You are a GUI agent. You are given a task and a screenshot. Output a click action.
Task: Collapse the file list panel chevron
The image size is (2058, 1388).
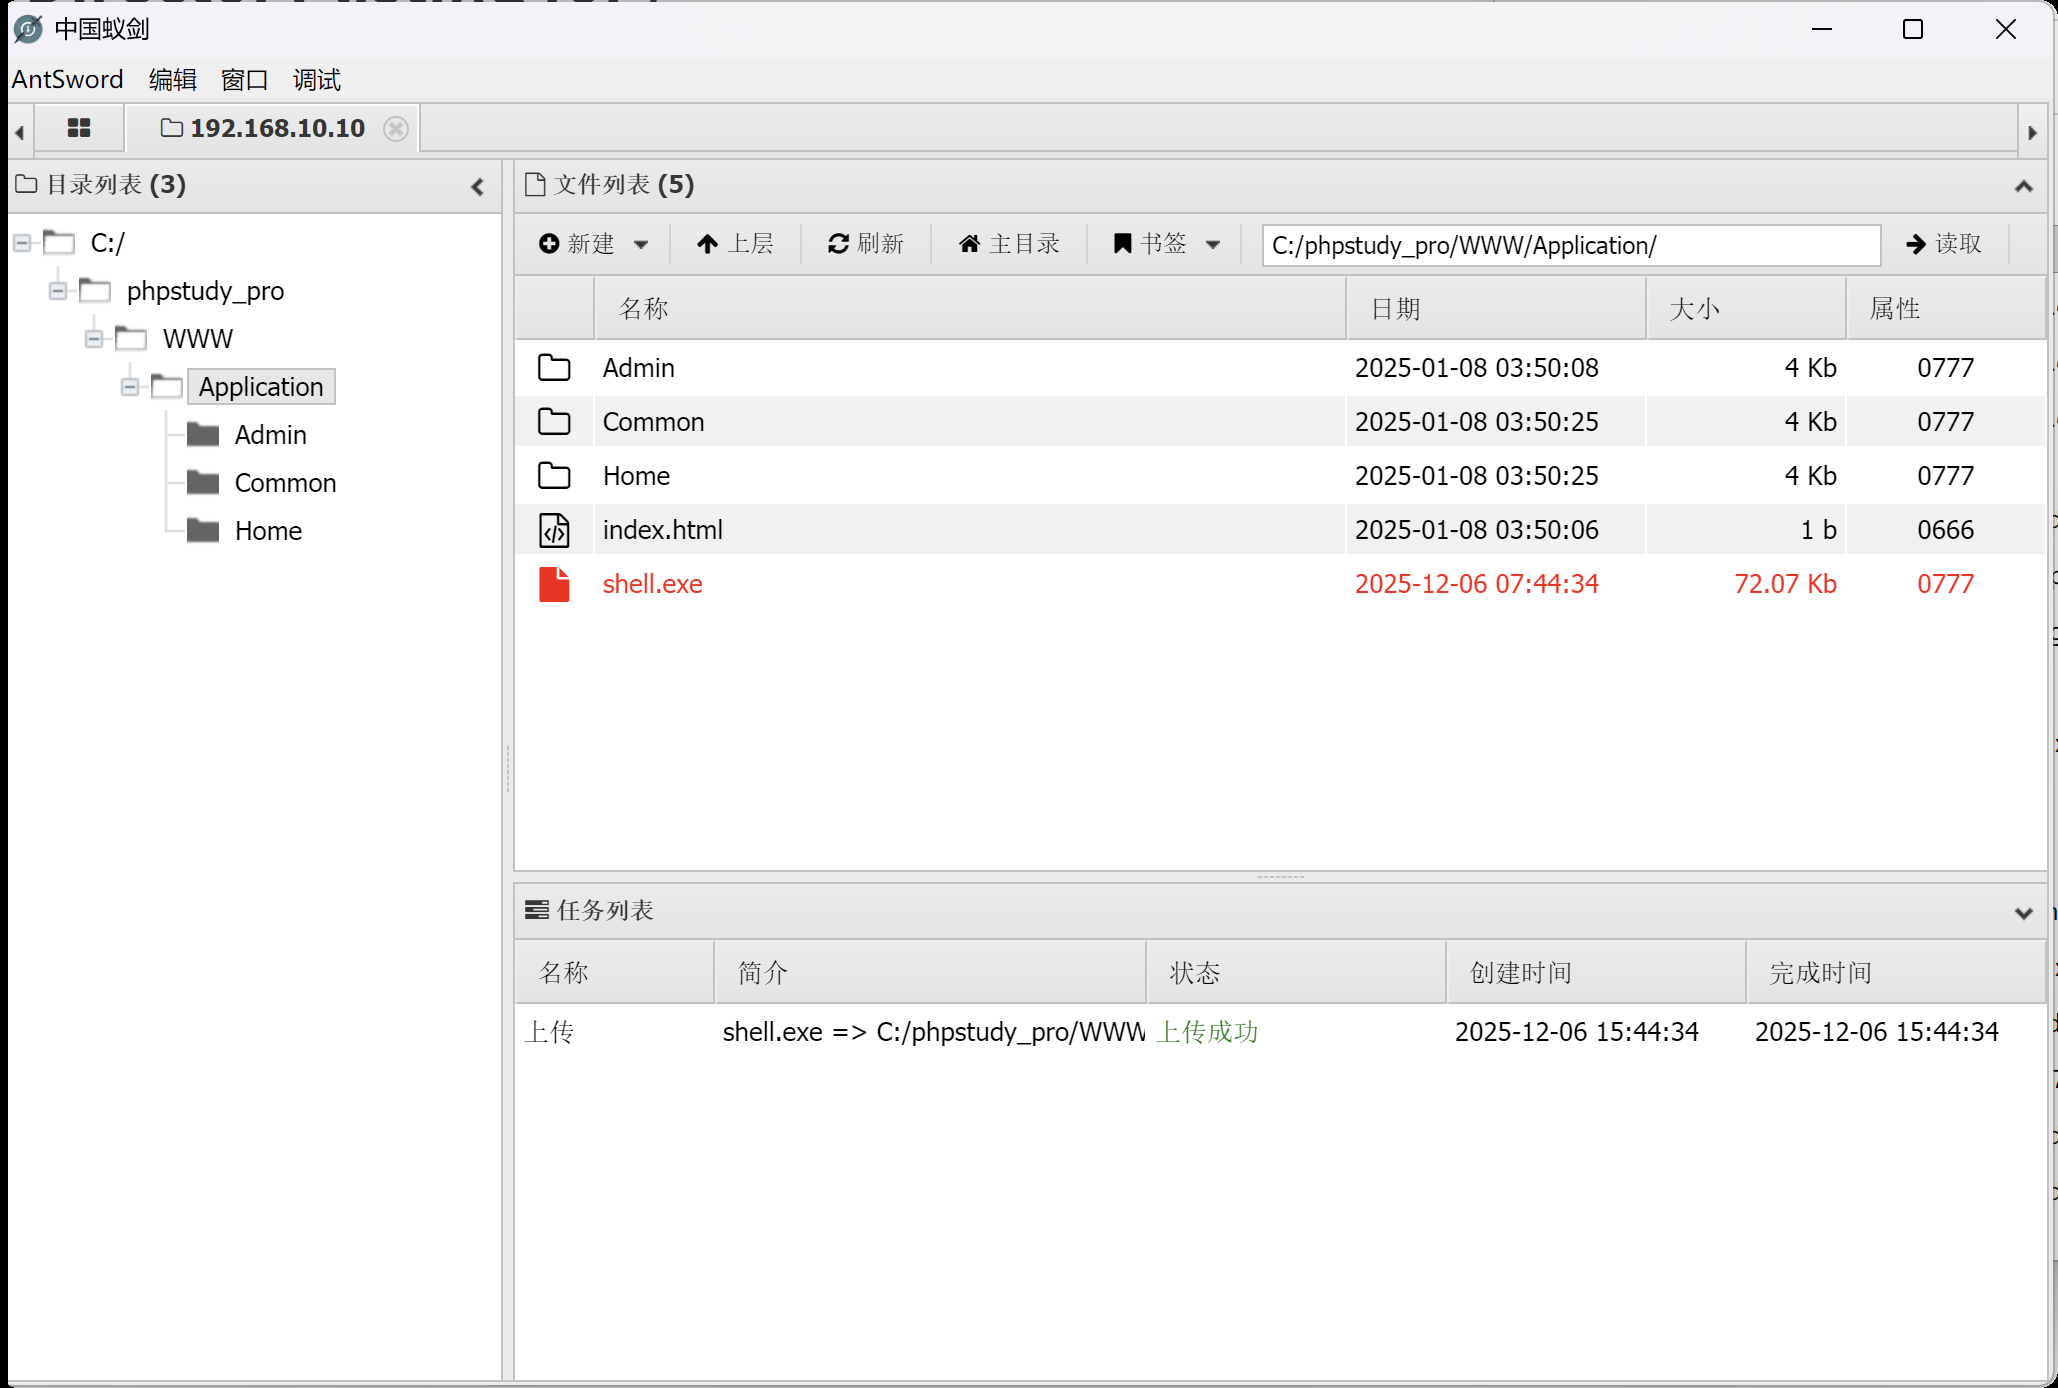tap(2023, 186)
